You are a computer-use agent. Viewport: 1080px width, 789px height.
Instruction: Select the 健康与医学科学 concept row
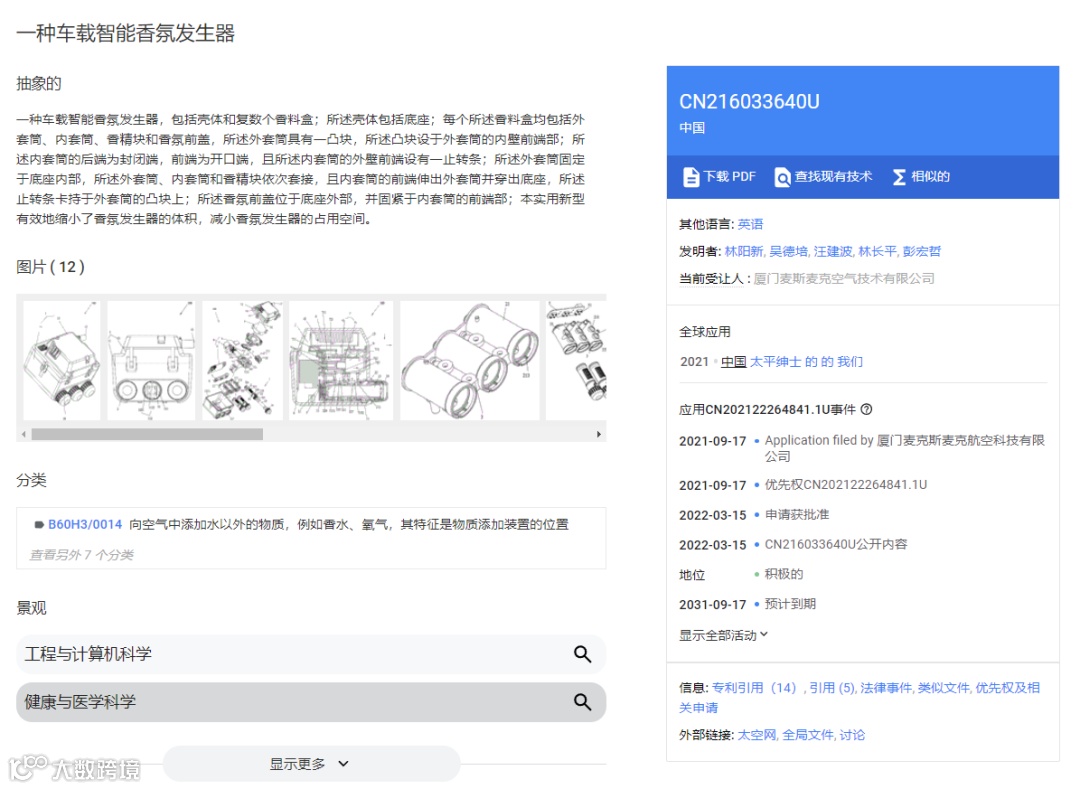click(x=311, y=702)
